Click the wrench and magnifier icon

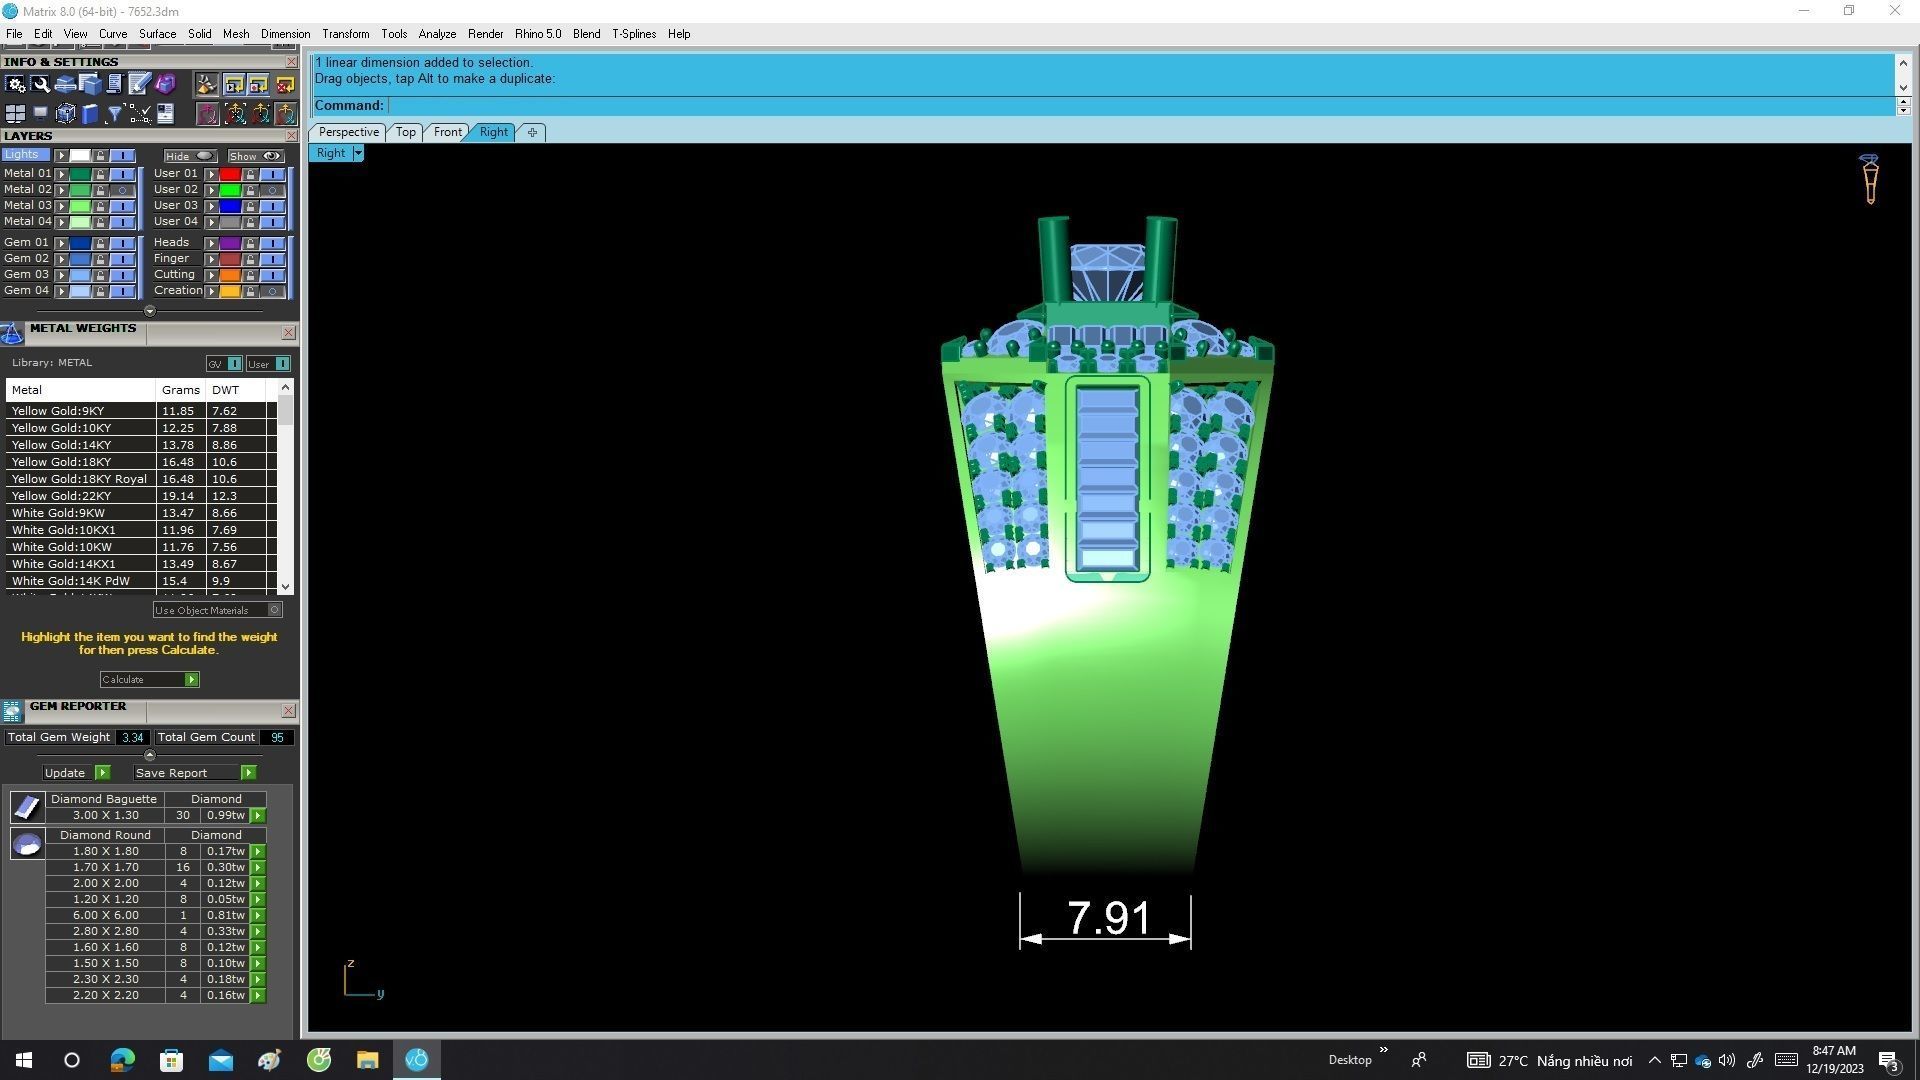(40, 85)
